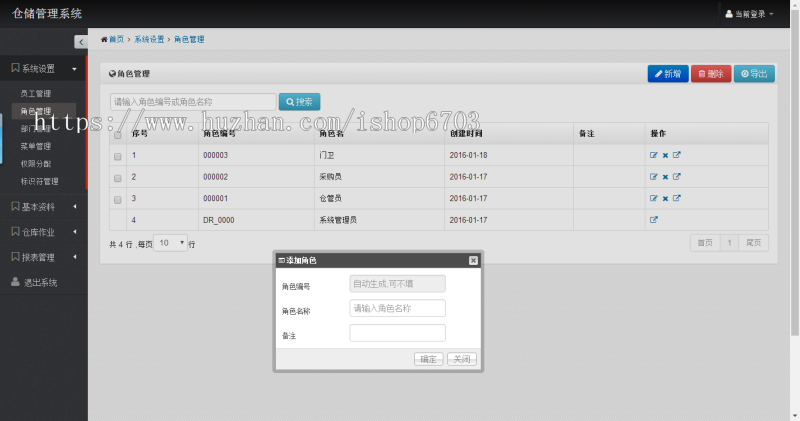Select all rows with header checkbox

117,135
